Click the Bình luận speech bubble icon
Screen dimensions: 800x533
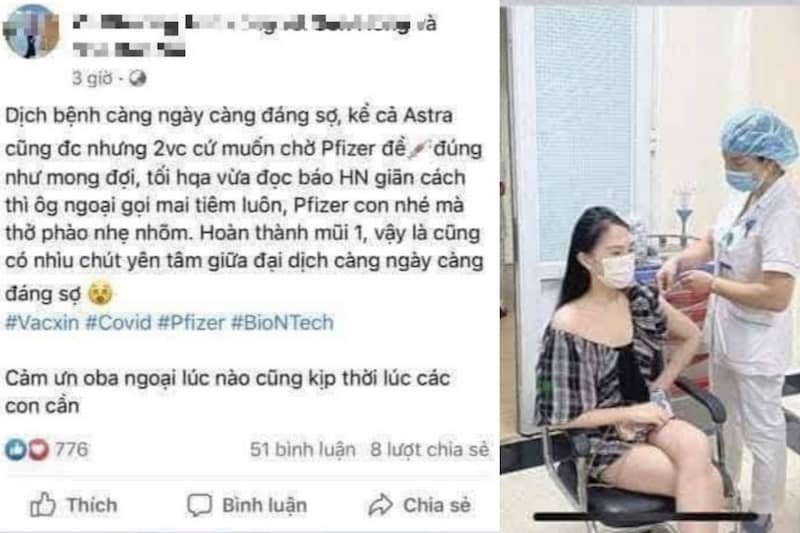tap(199, 505)
